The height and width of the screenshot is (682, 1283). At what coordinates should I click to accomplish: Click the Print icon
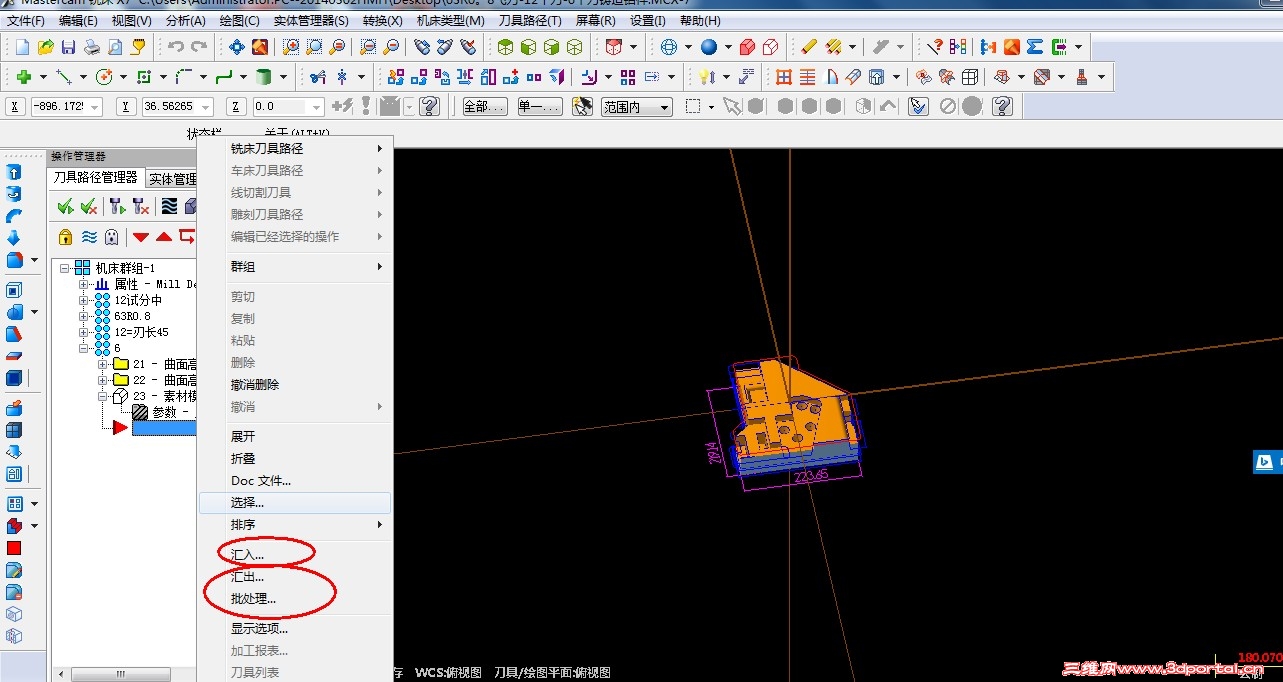click(92, 46)
